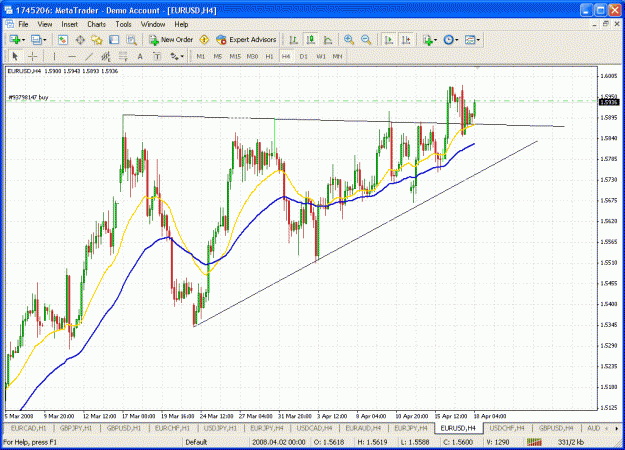Switch timeframe to M1
The width and height of the screenshot is (625, 450).
(x=200, y=57)
